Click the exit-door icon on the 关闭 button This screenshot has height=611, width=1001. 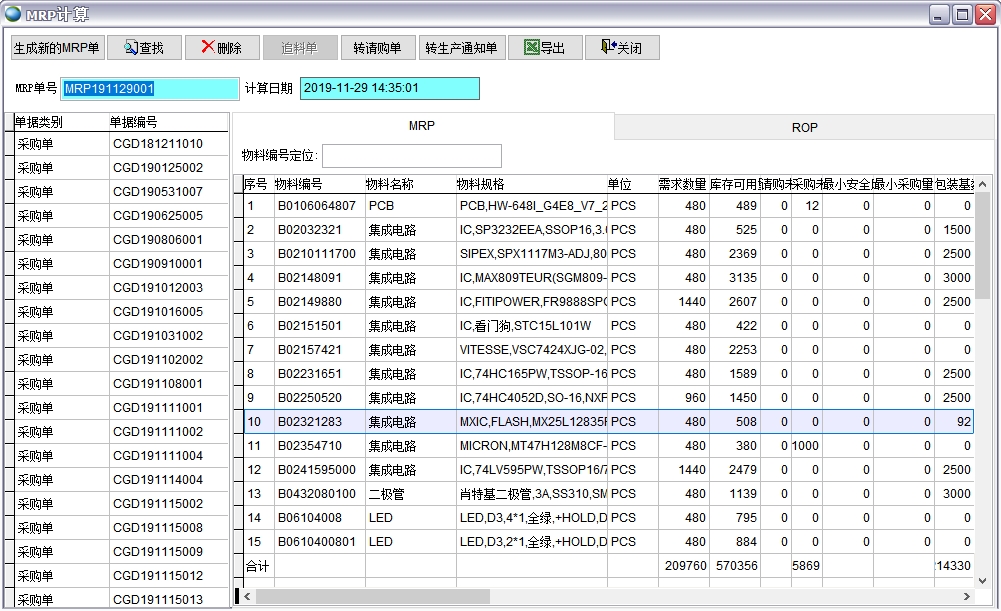[604, 47]
